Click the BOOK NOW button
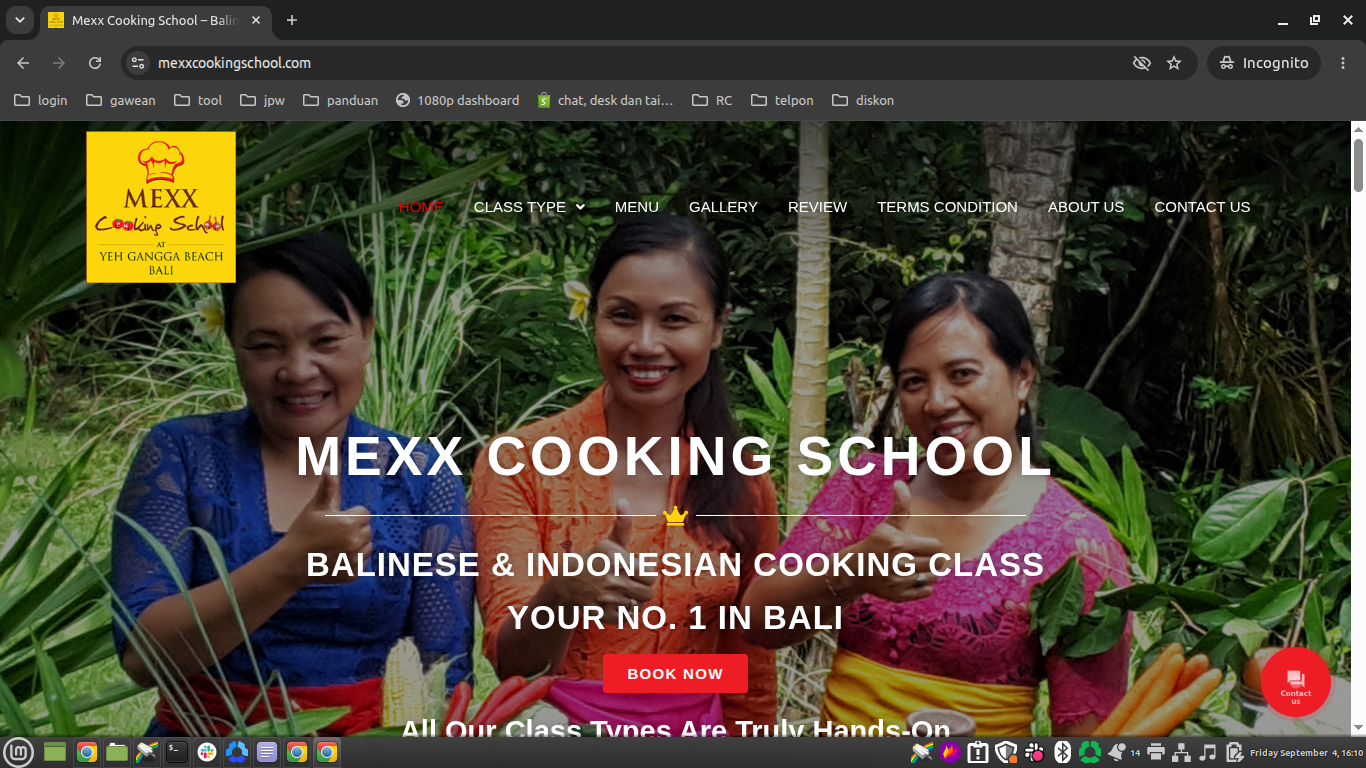Image resolution: width=1366 pixels, height=768 pixels. [675, 674]
